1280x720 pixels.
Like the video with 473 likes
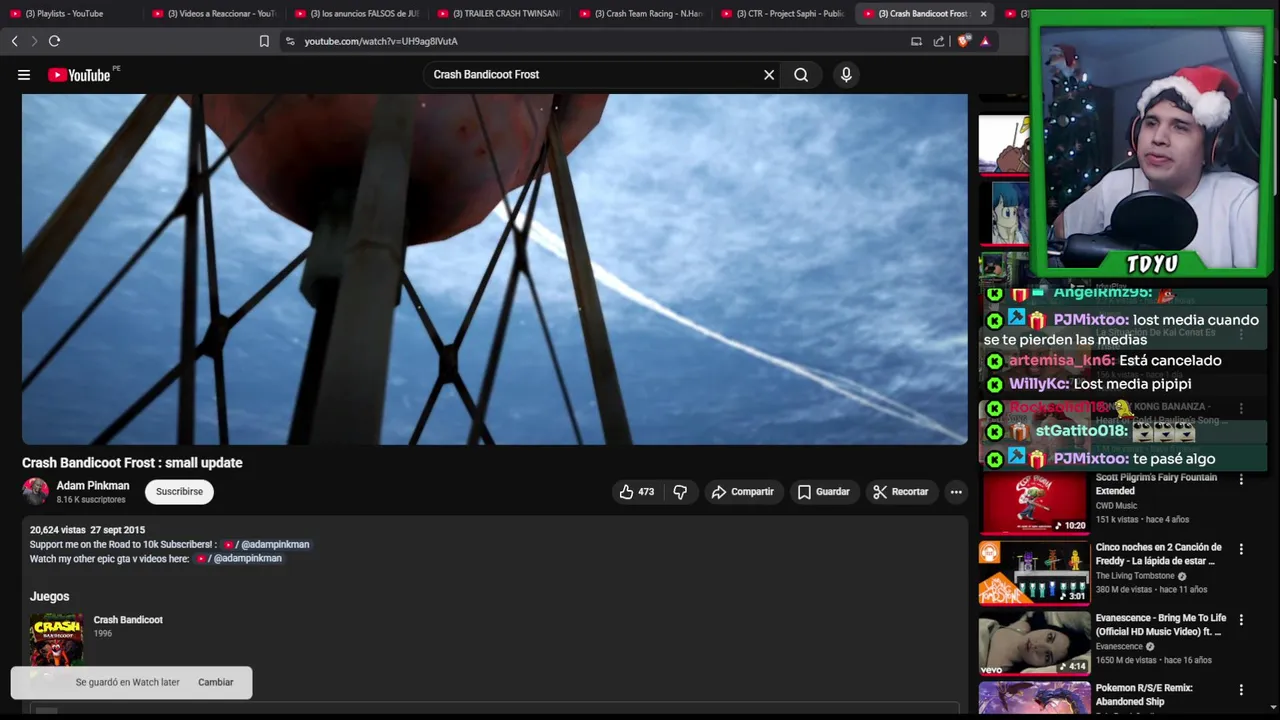pos(636,492)
